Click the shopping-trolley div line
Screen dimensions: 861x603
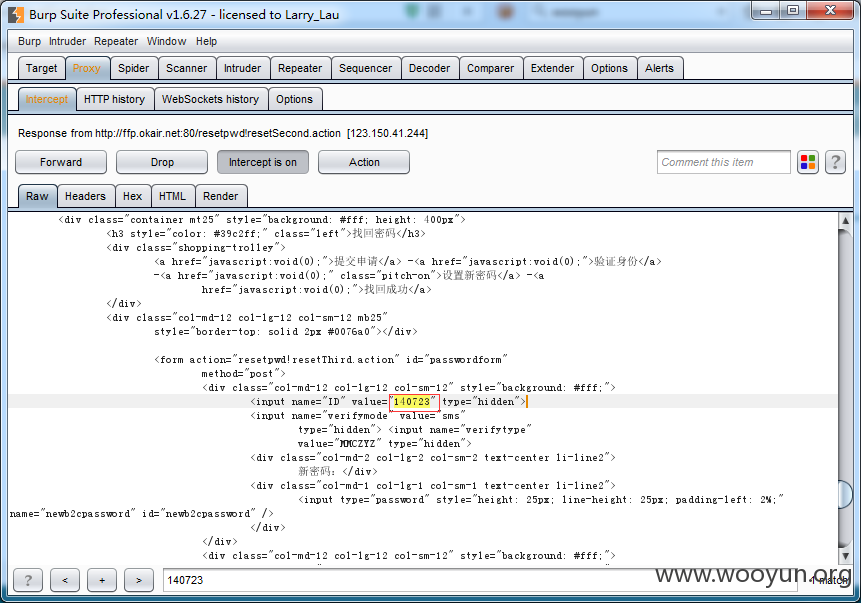[195, 248]
